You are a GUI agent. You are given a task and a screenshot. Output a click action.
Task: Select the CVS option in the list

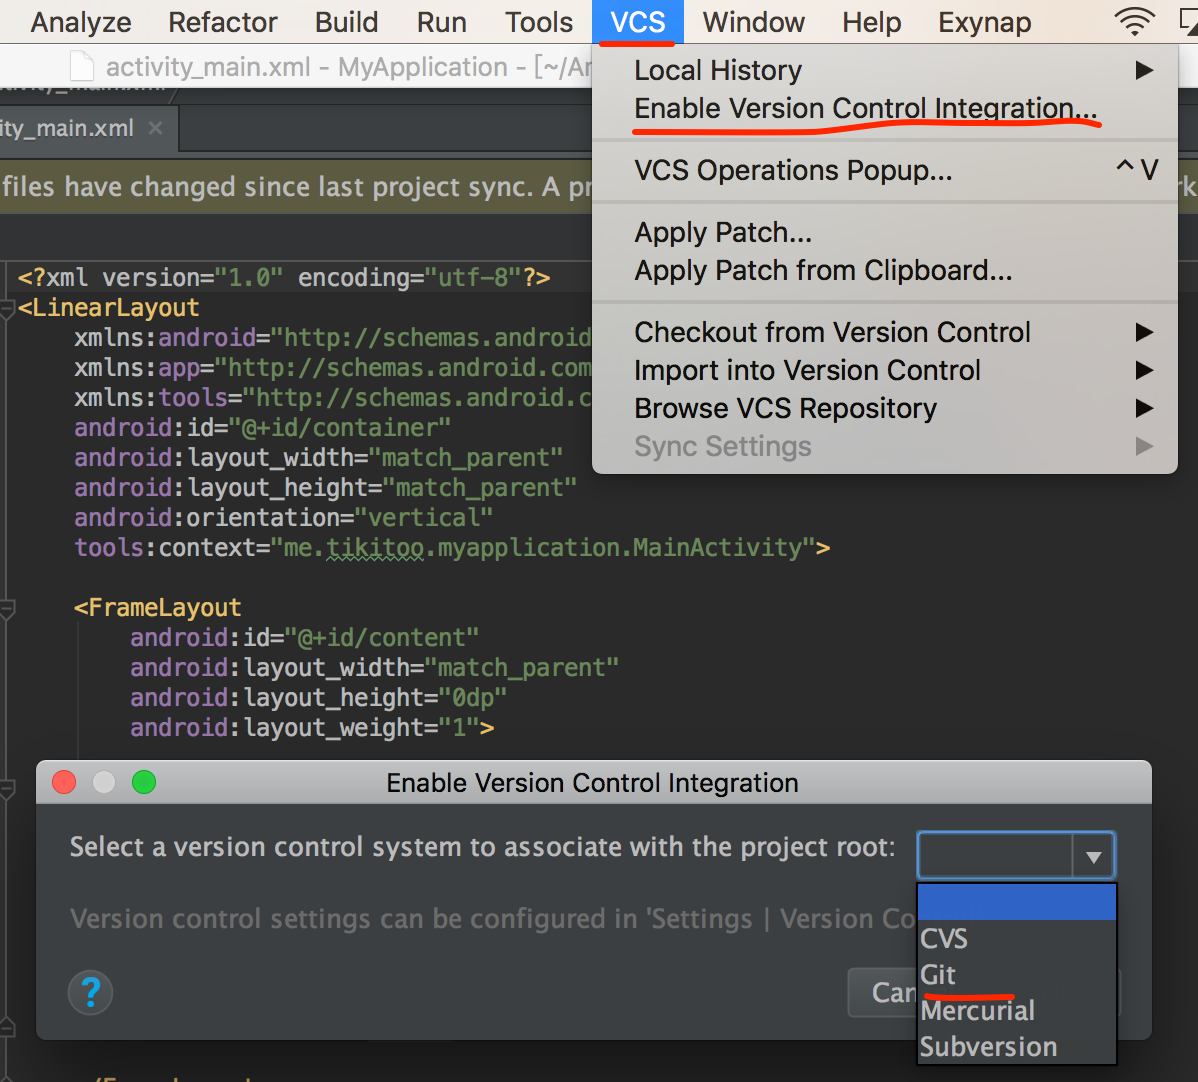pos(944,939)
